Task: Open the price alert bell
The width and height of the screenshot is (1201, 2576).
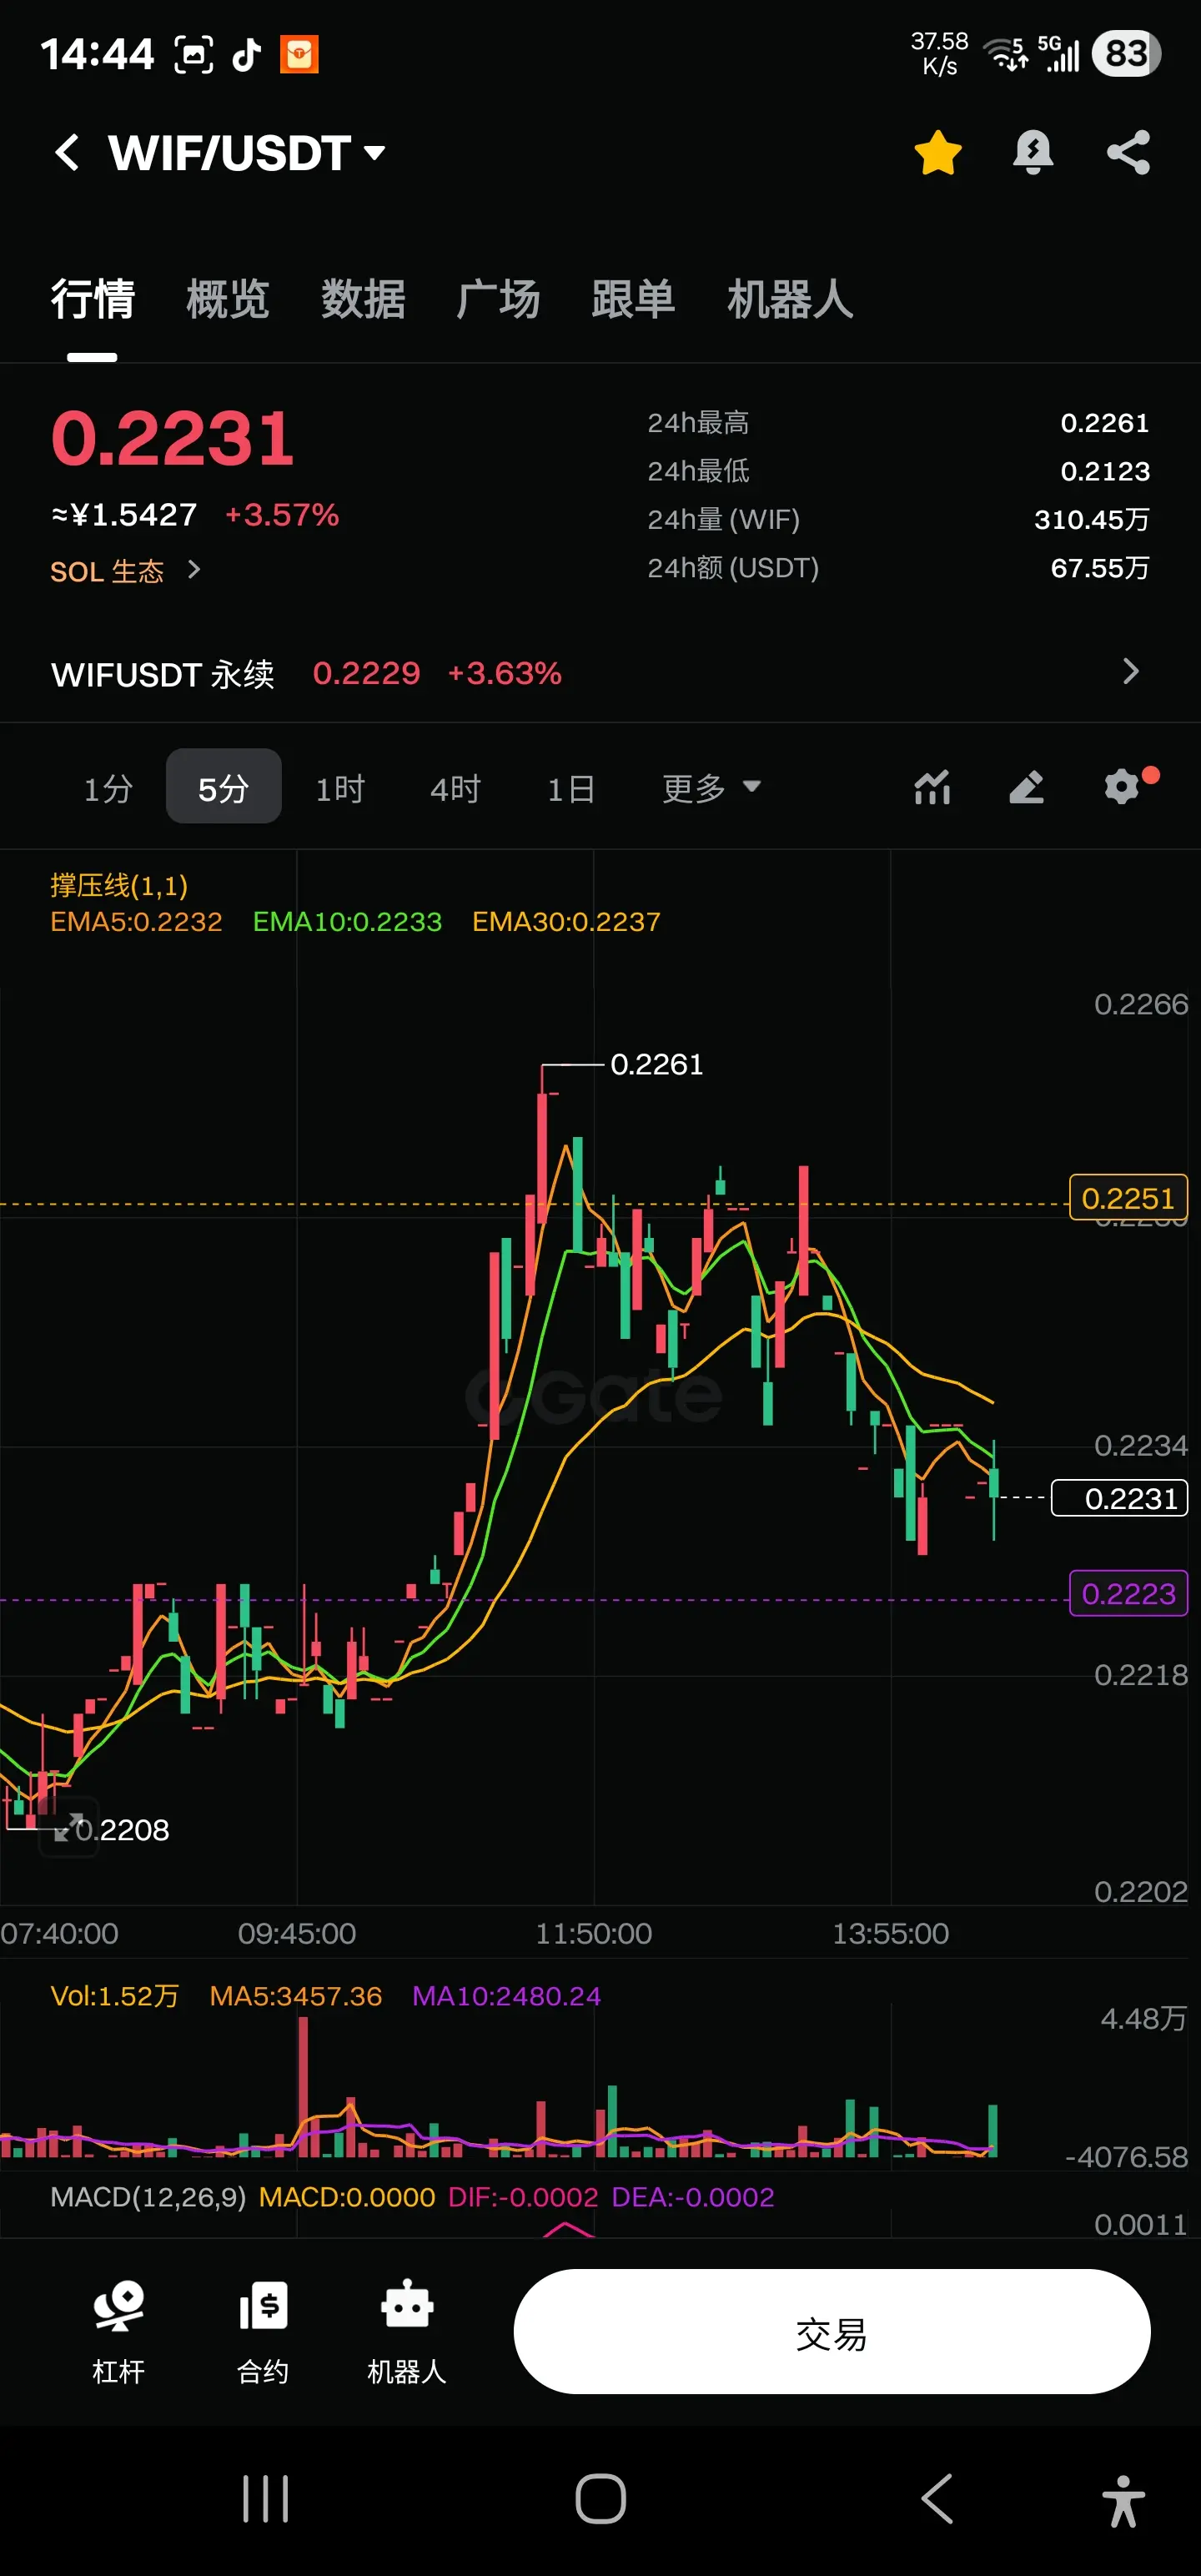Action: 1033,153
